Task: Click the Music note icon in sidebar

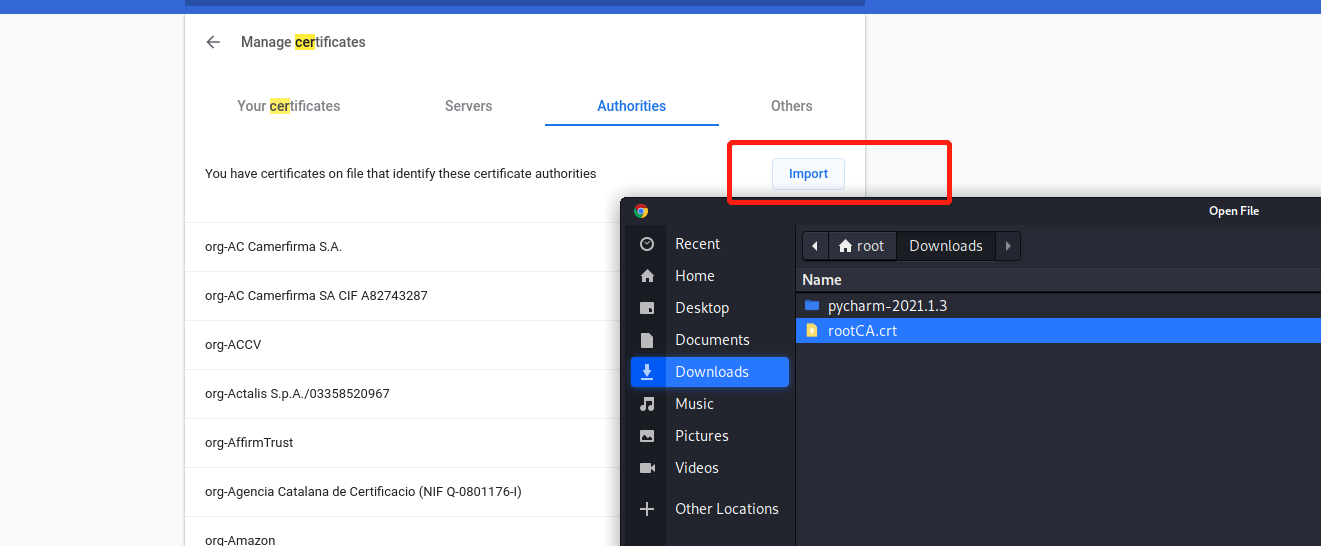Action: coord(647,404)
